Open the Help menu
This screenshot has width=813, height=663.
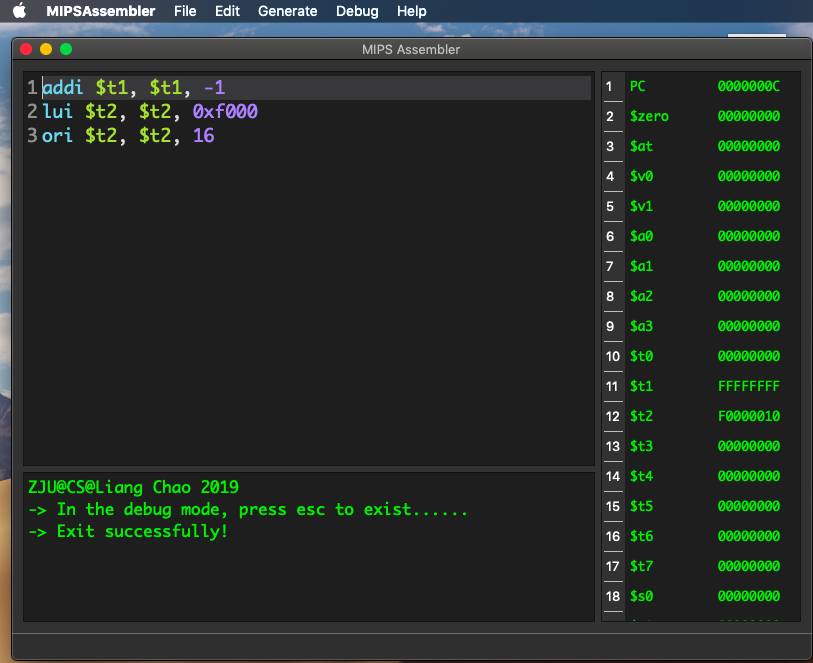click(412, 11)
